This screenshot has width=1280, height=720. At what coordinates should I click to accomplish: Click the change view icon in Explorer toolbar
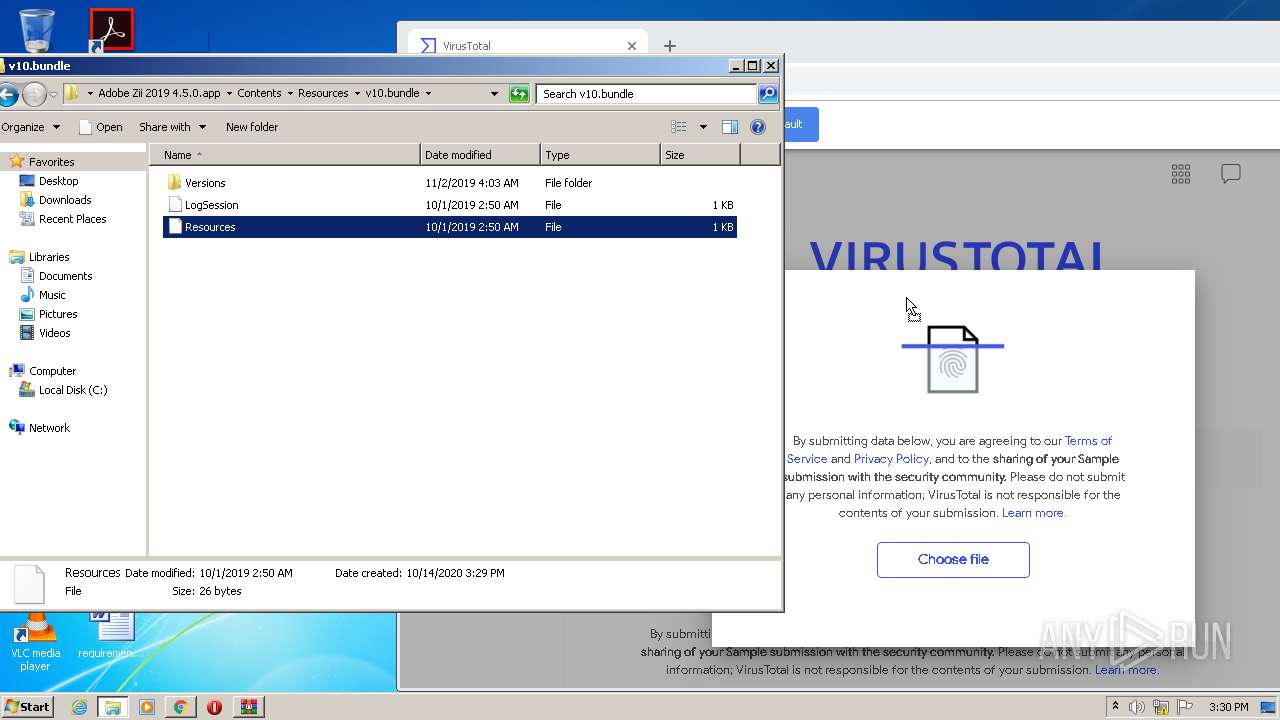[679, 127]
